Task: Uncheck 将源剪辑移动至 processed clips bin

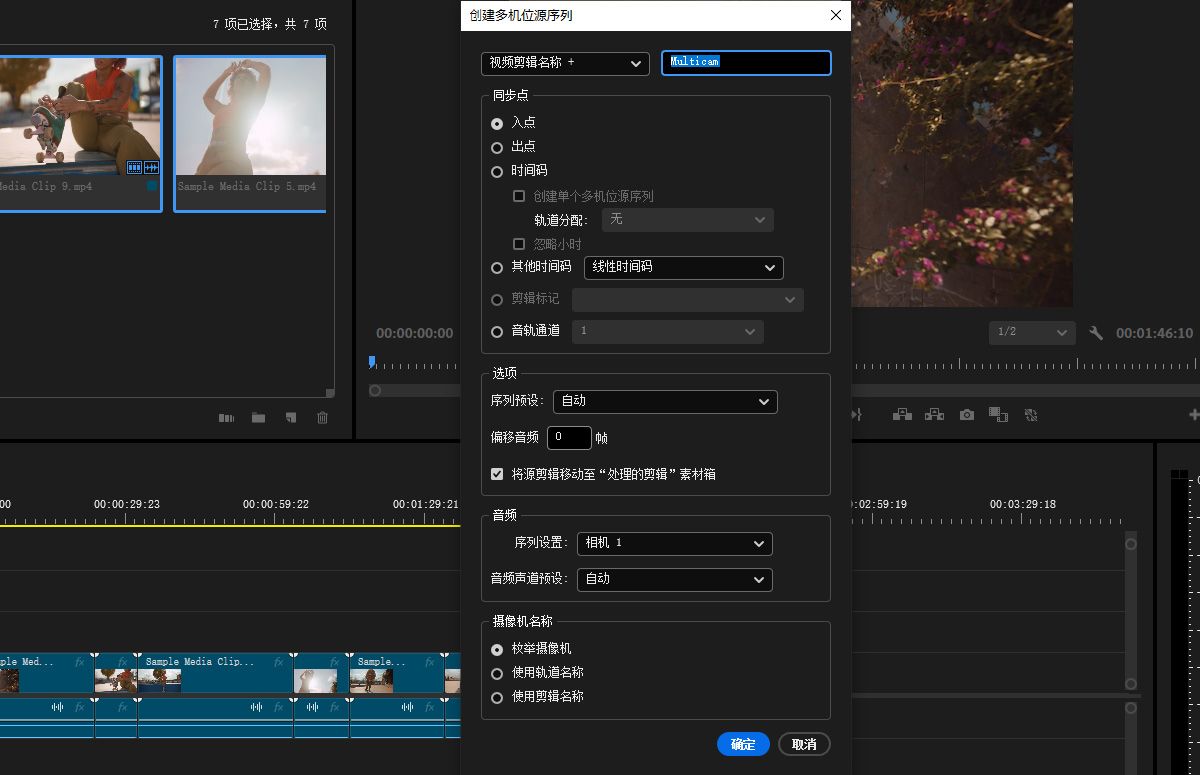Action: coord(497,474)
